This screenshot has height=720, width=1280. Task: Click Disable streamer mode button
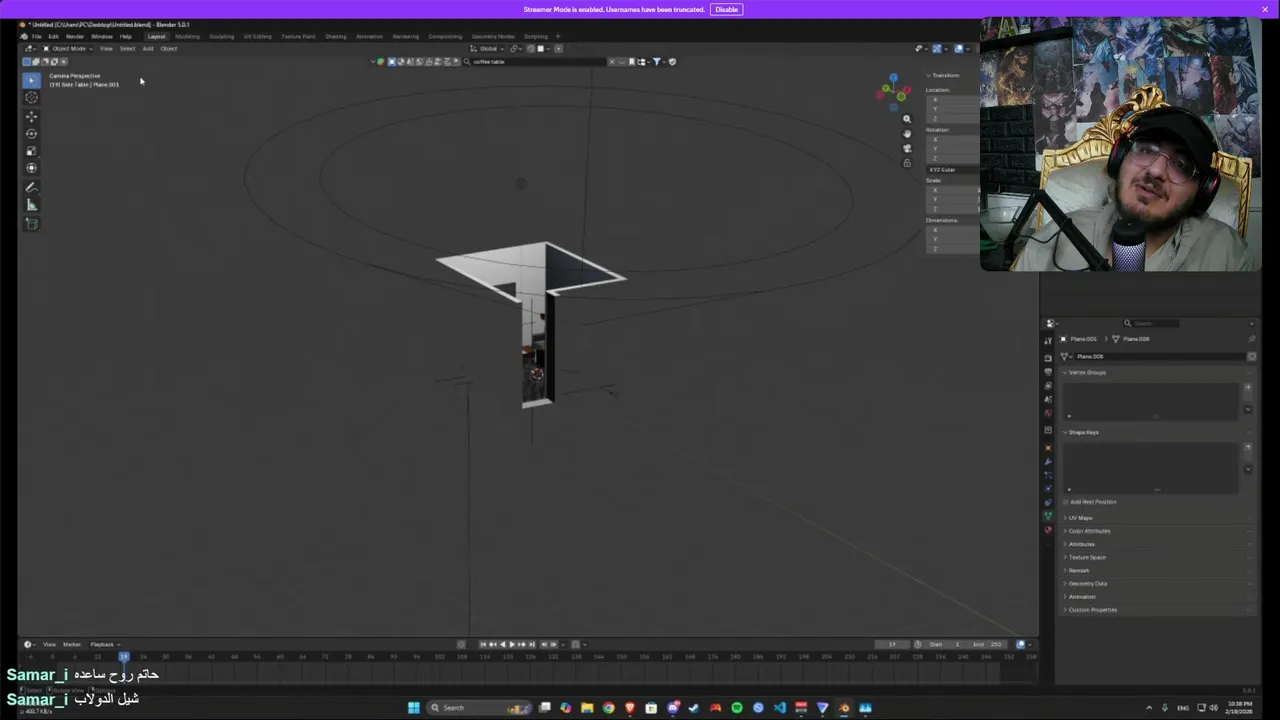726,9
